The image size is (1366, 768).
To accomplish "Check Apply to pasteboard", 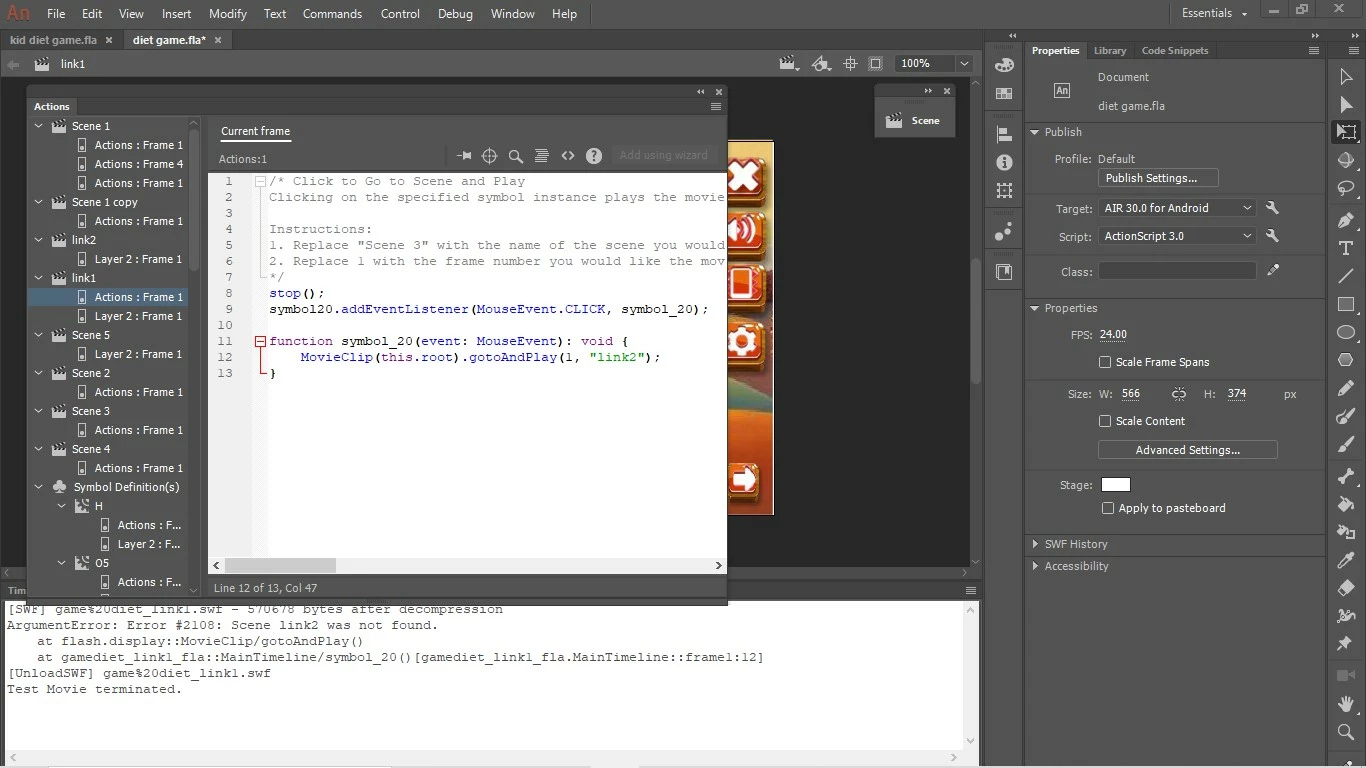I will 1107,508.
